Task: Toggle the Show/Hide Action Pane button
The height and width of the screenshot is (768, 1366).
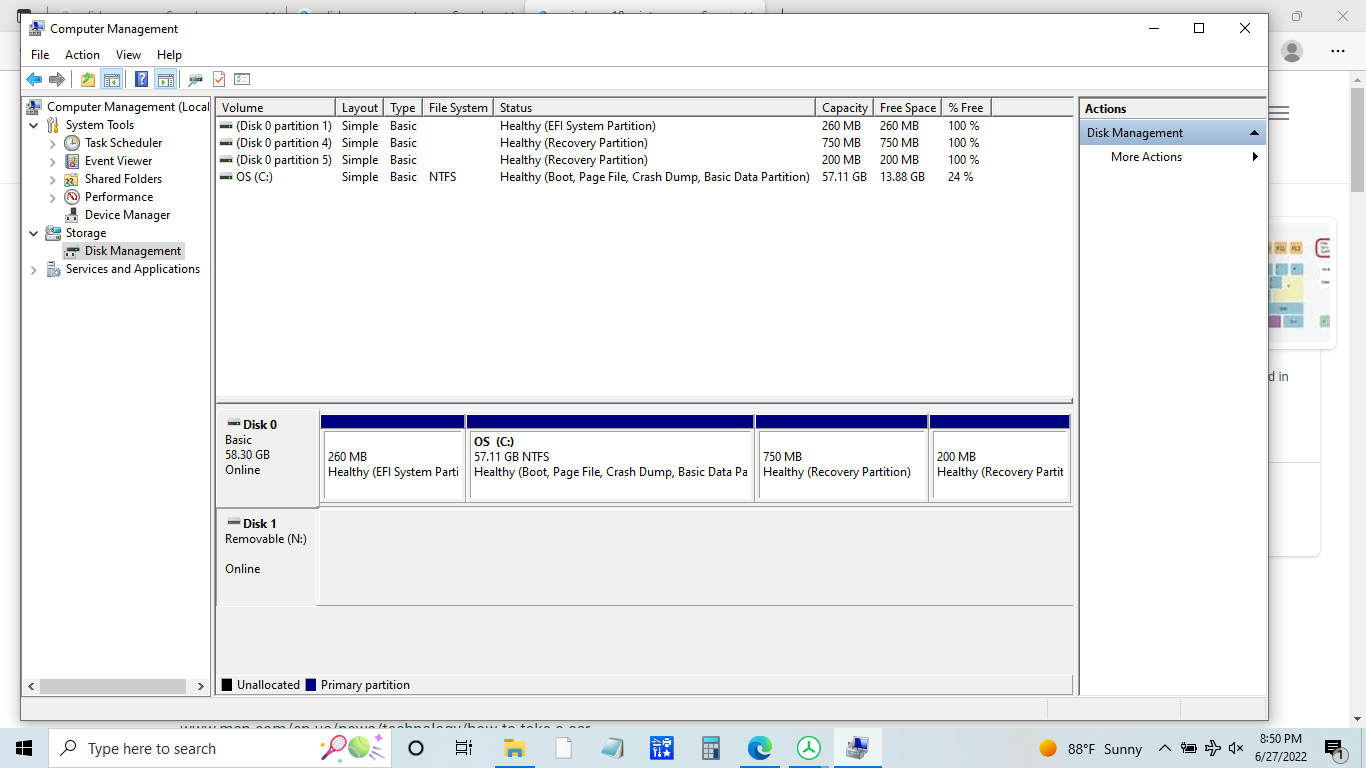Action: point(165,80)
